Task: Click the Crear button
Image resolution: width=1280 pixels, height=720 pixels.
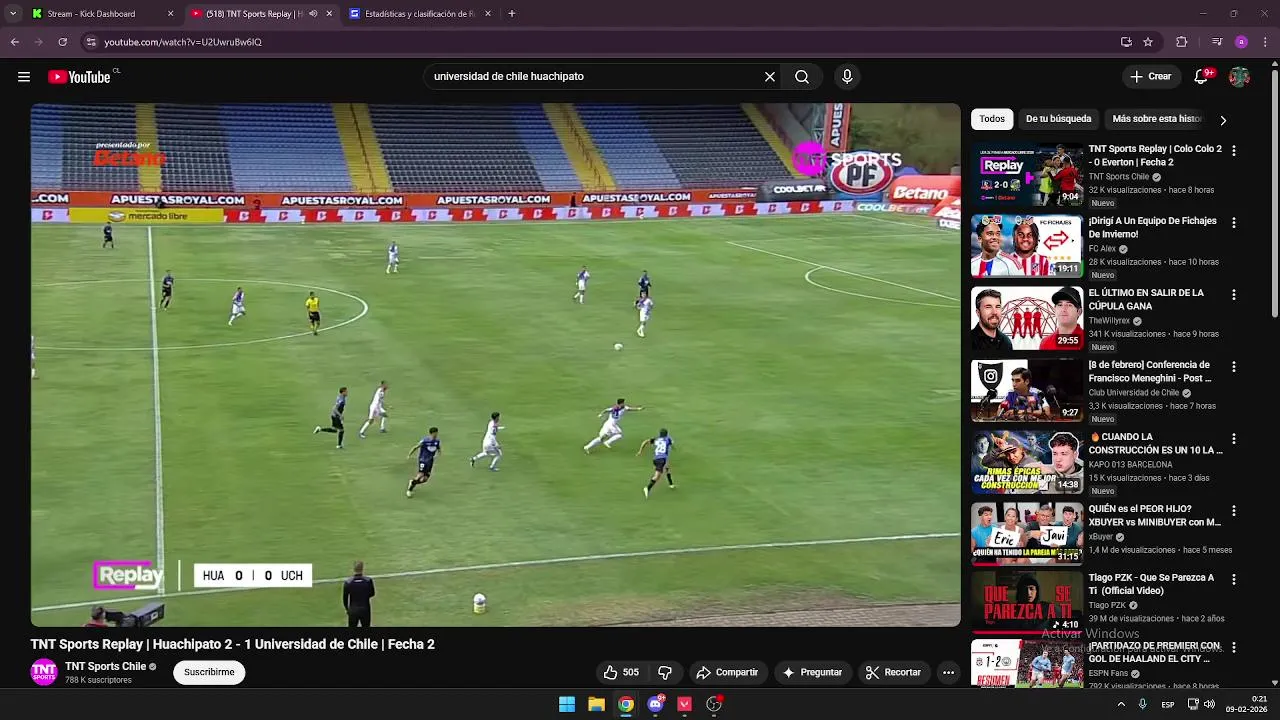Action: pos(1150,77)
